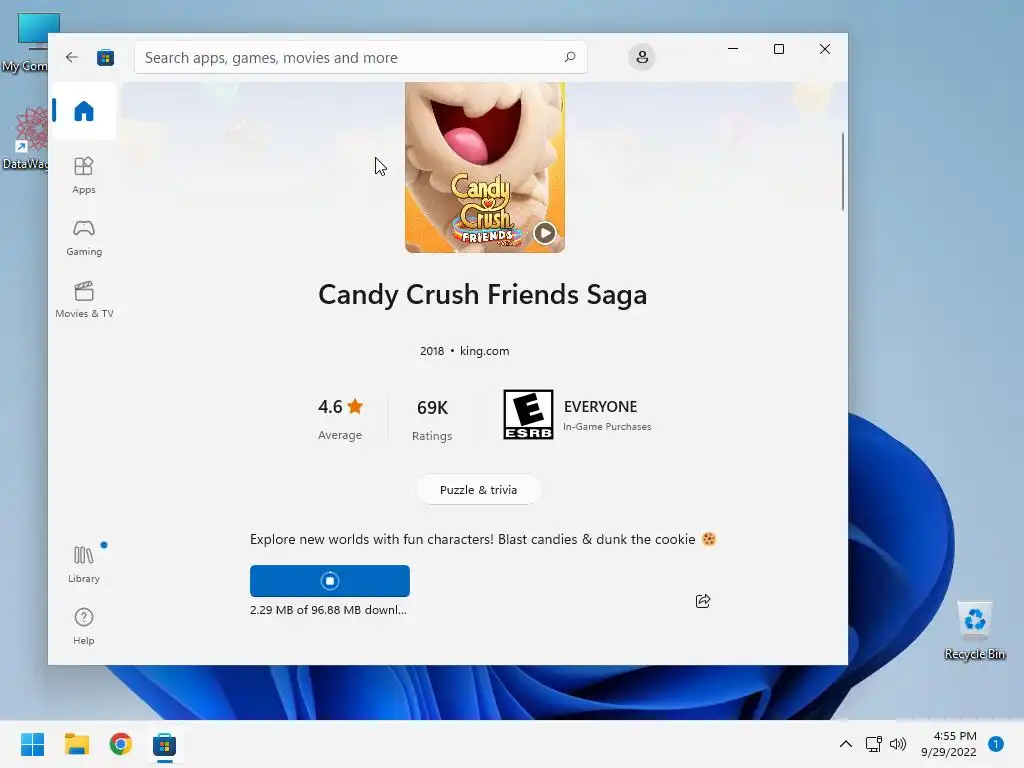Click the Microsoft Store logo icon
The width and height of the screenshot is (1024, 768).
click(x=105, y=57)
